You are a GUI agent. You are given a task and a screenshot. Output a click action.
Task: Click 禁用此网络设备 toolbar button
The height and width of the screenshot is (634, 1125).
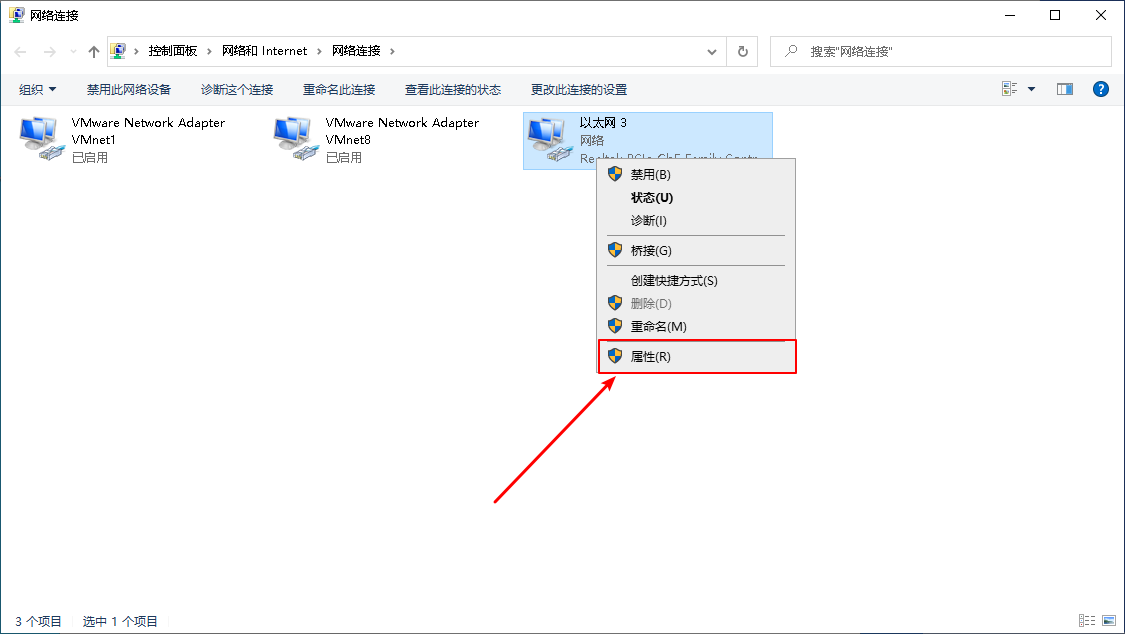click(129, 89)
